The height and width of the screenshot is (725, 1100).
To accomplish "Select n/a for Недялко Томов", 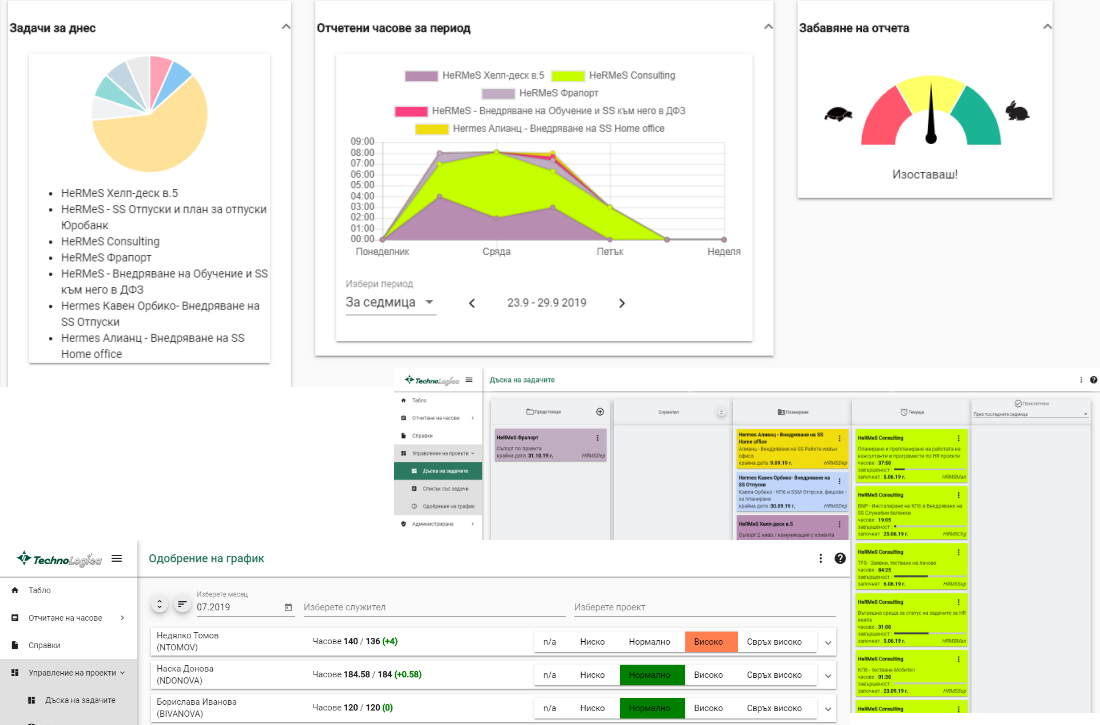I will (549, 641).
